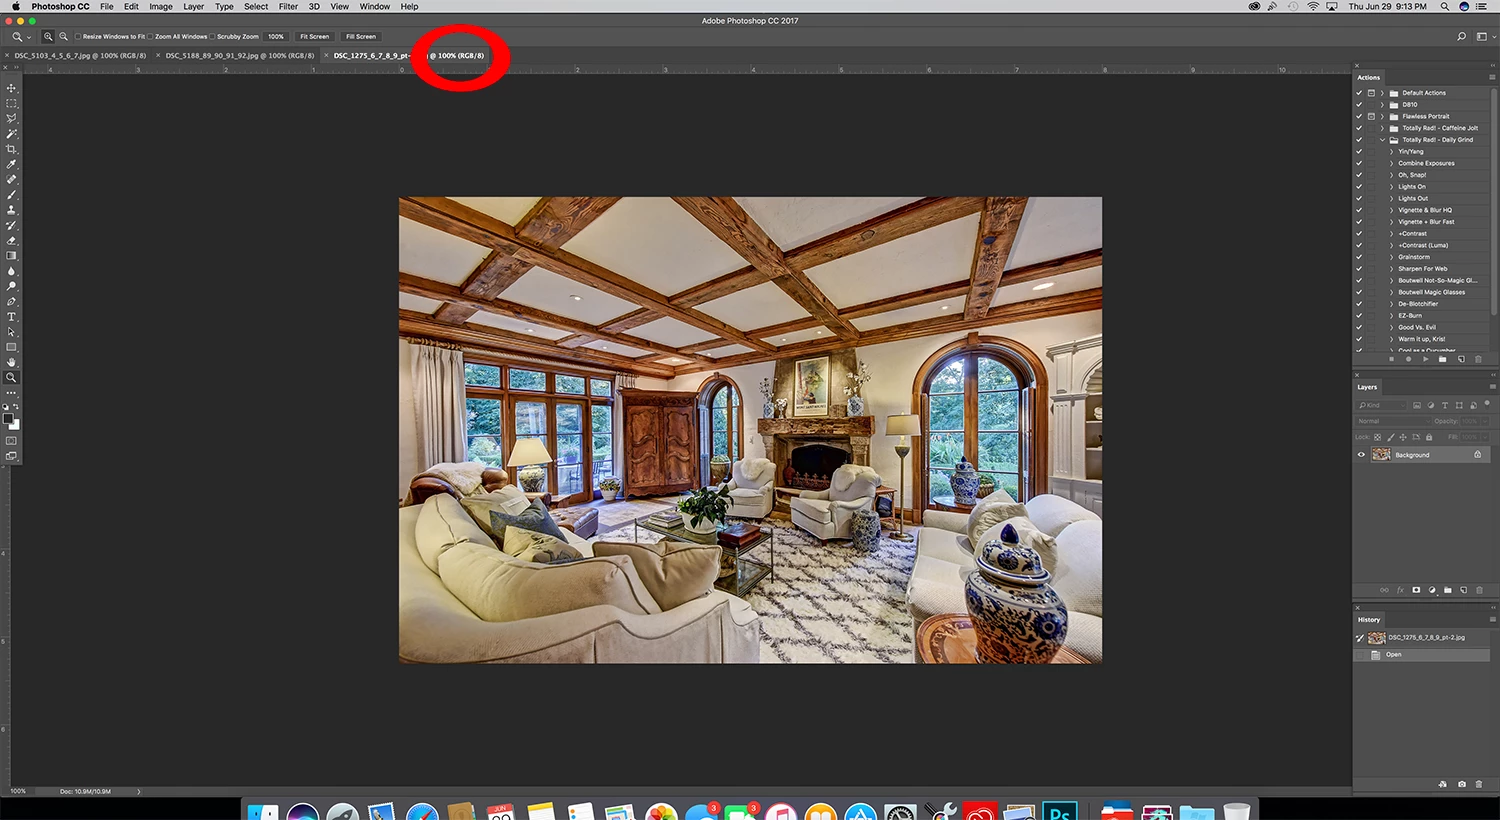Select the History Brush tool

tap(11, 225)
